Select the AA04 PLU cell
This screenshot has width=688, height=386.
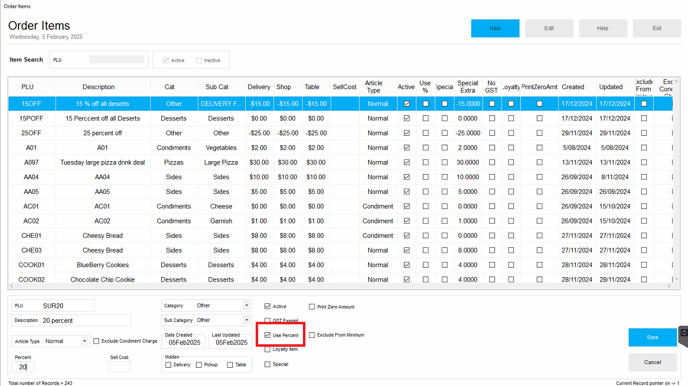pyautogui.click(x=31, y=177)
